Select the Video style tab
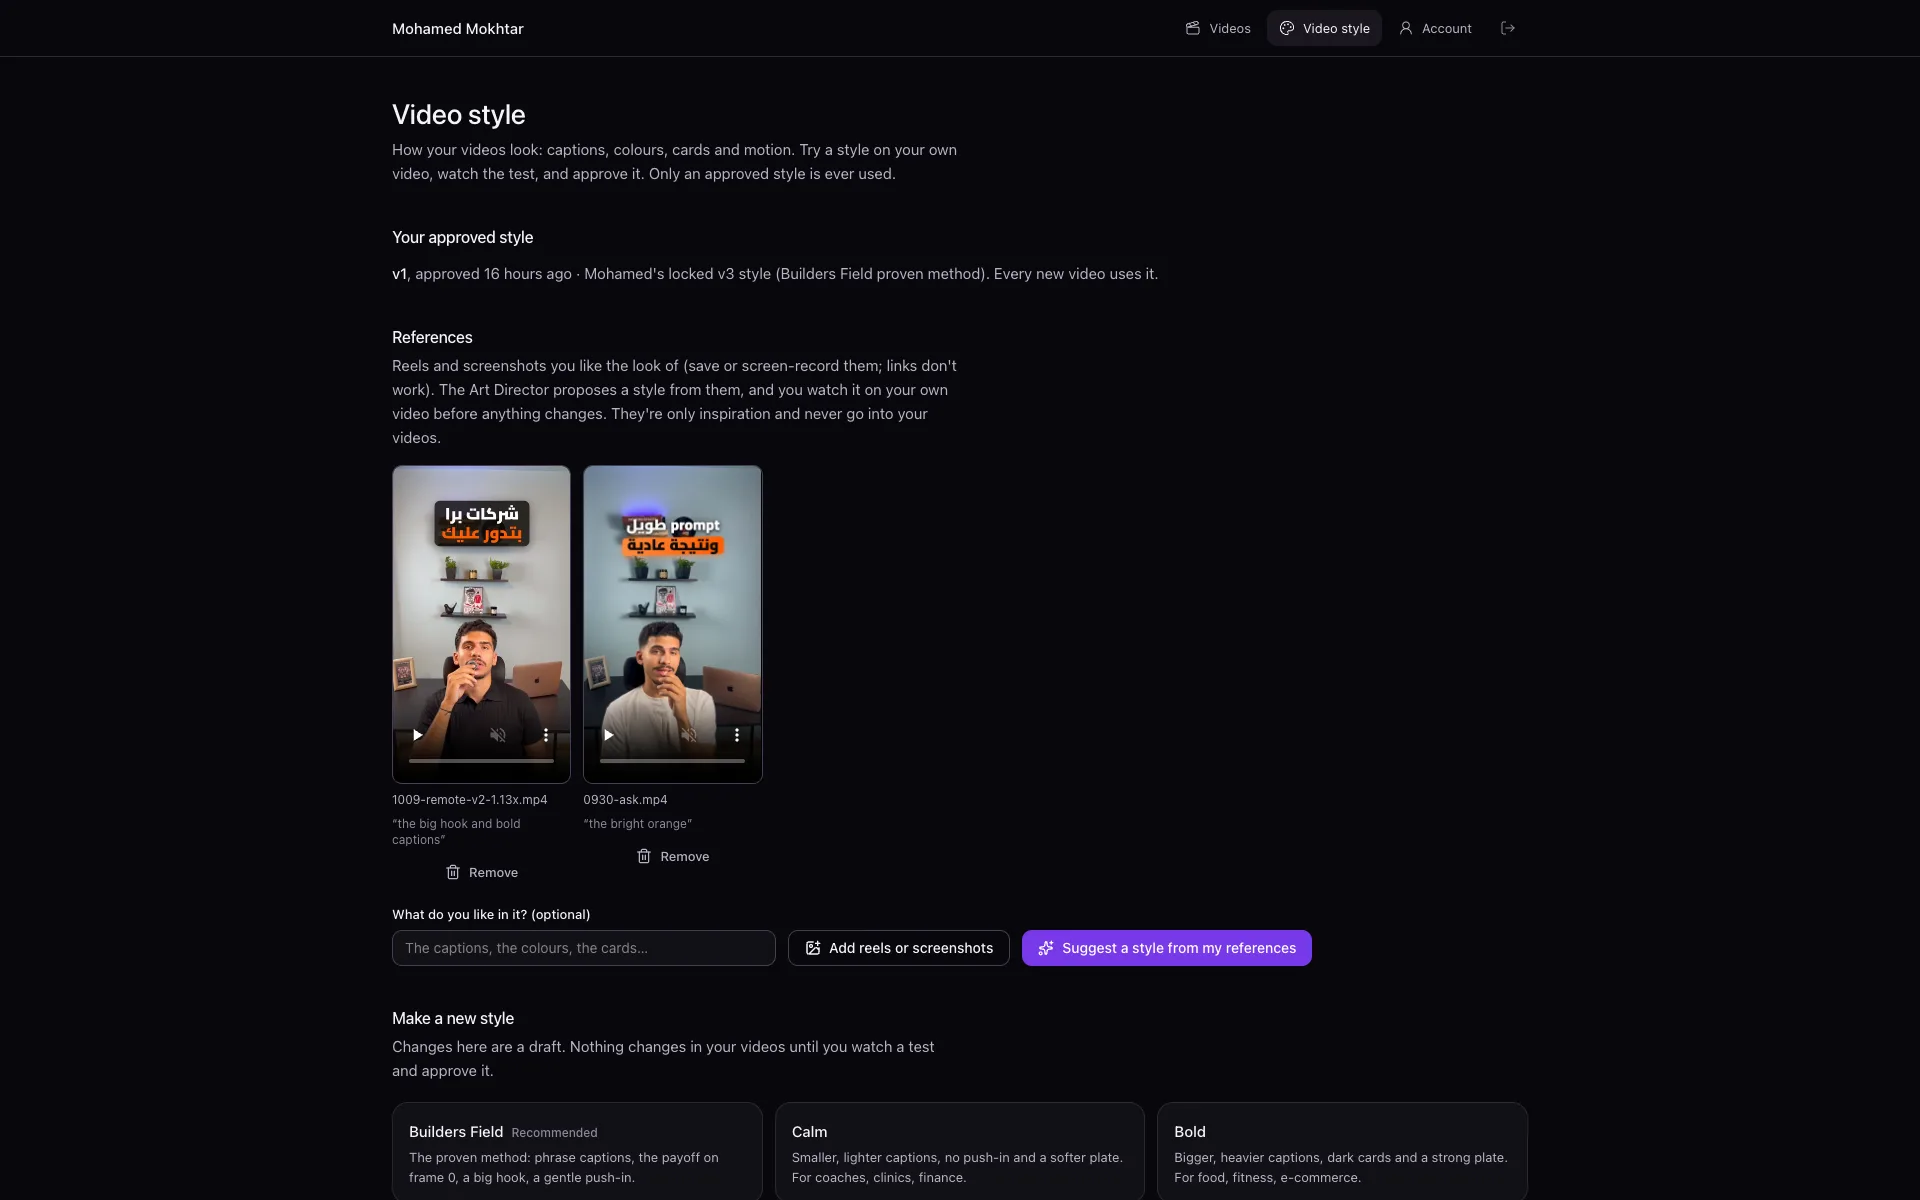The width and height of the screenshot is (1920, 1200). [x=1324, y=28]
